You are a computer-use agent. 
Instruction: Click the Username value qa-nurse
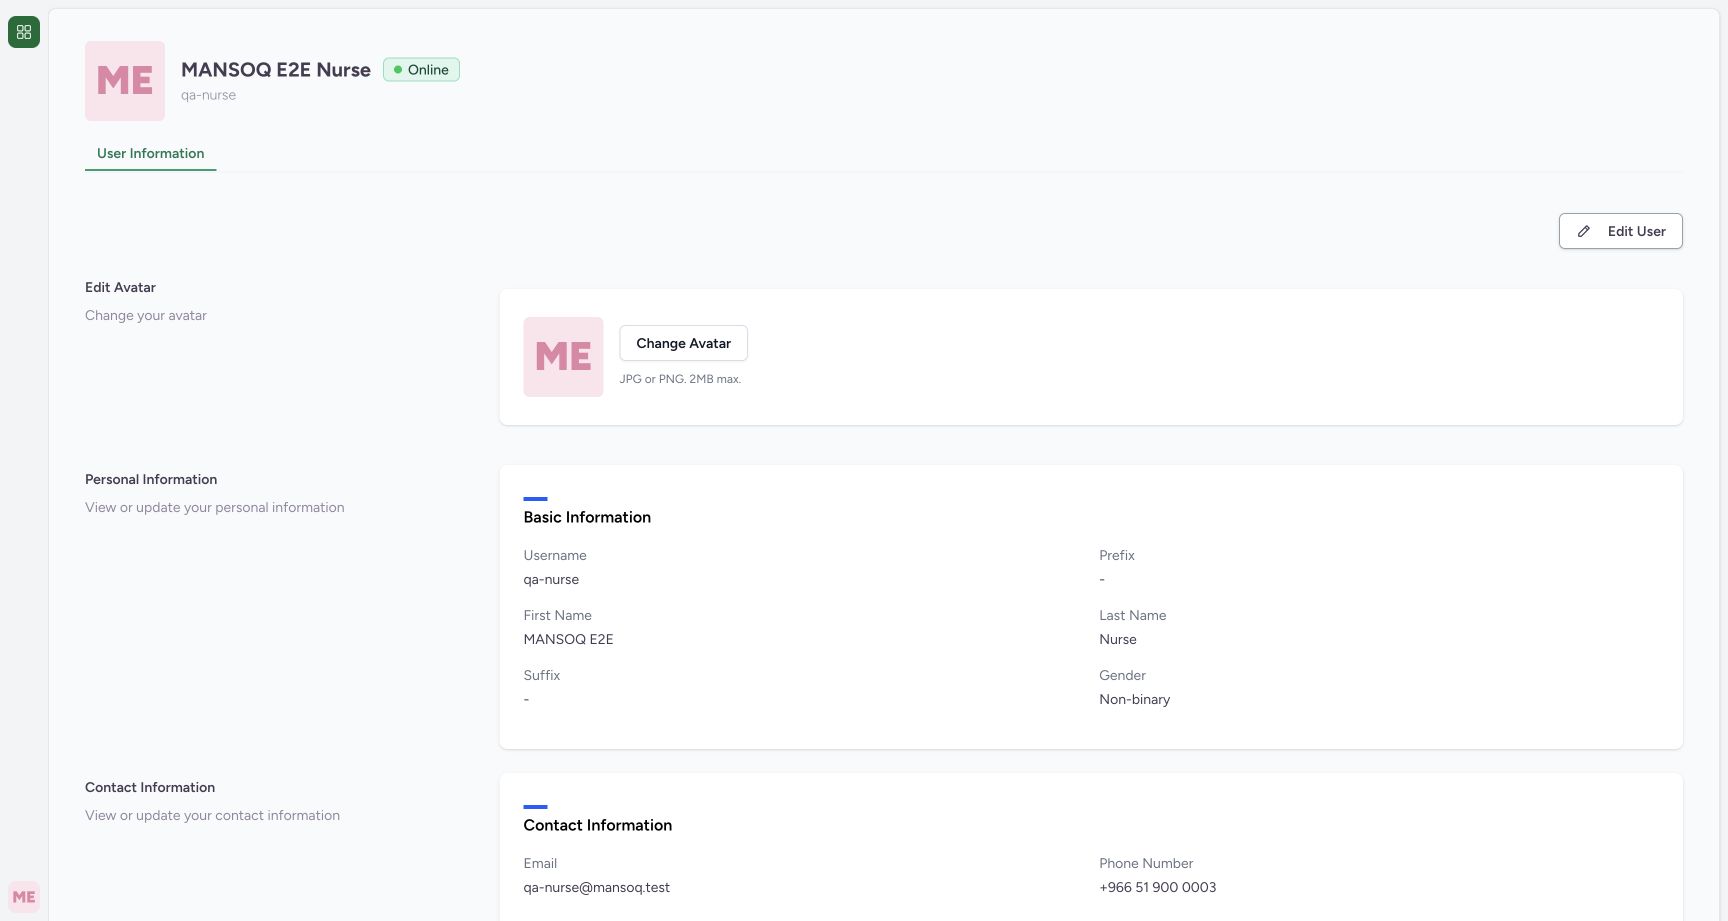tap(551, 579)
